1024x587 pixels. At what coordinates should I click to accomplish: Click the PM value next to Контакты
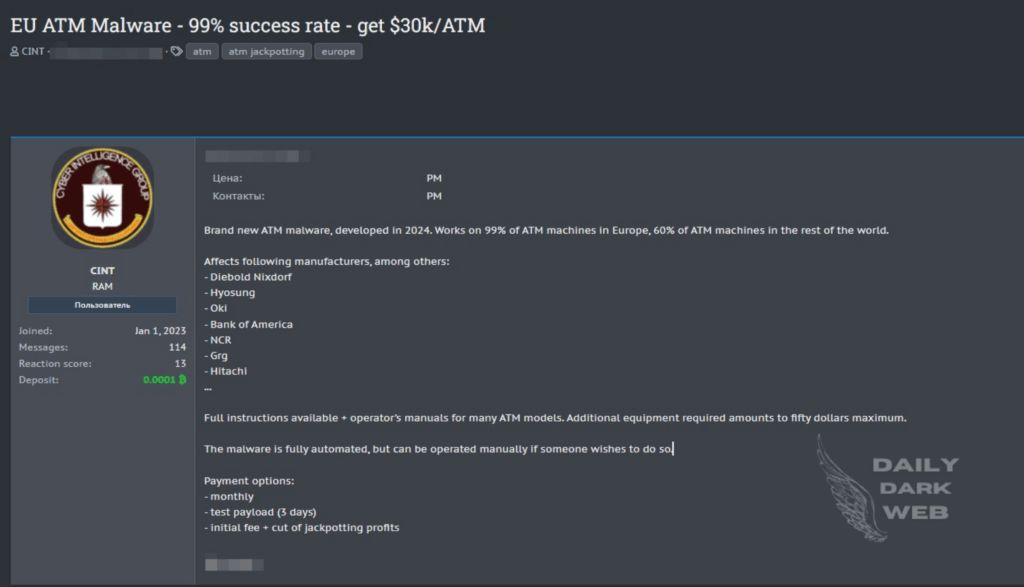[x=434, y=196]
